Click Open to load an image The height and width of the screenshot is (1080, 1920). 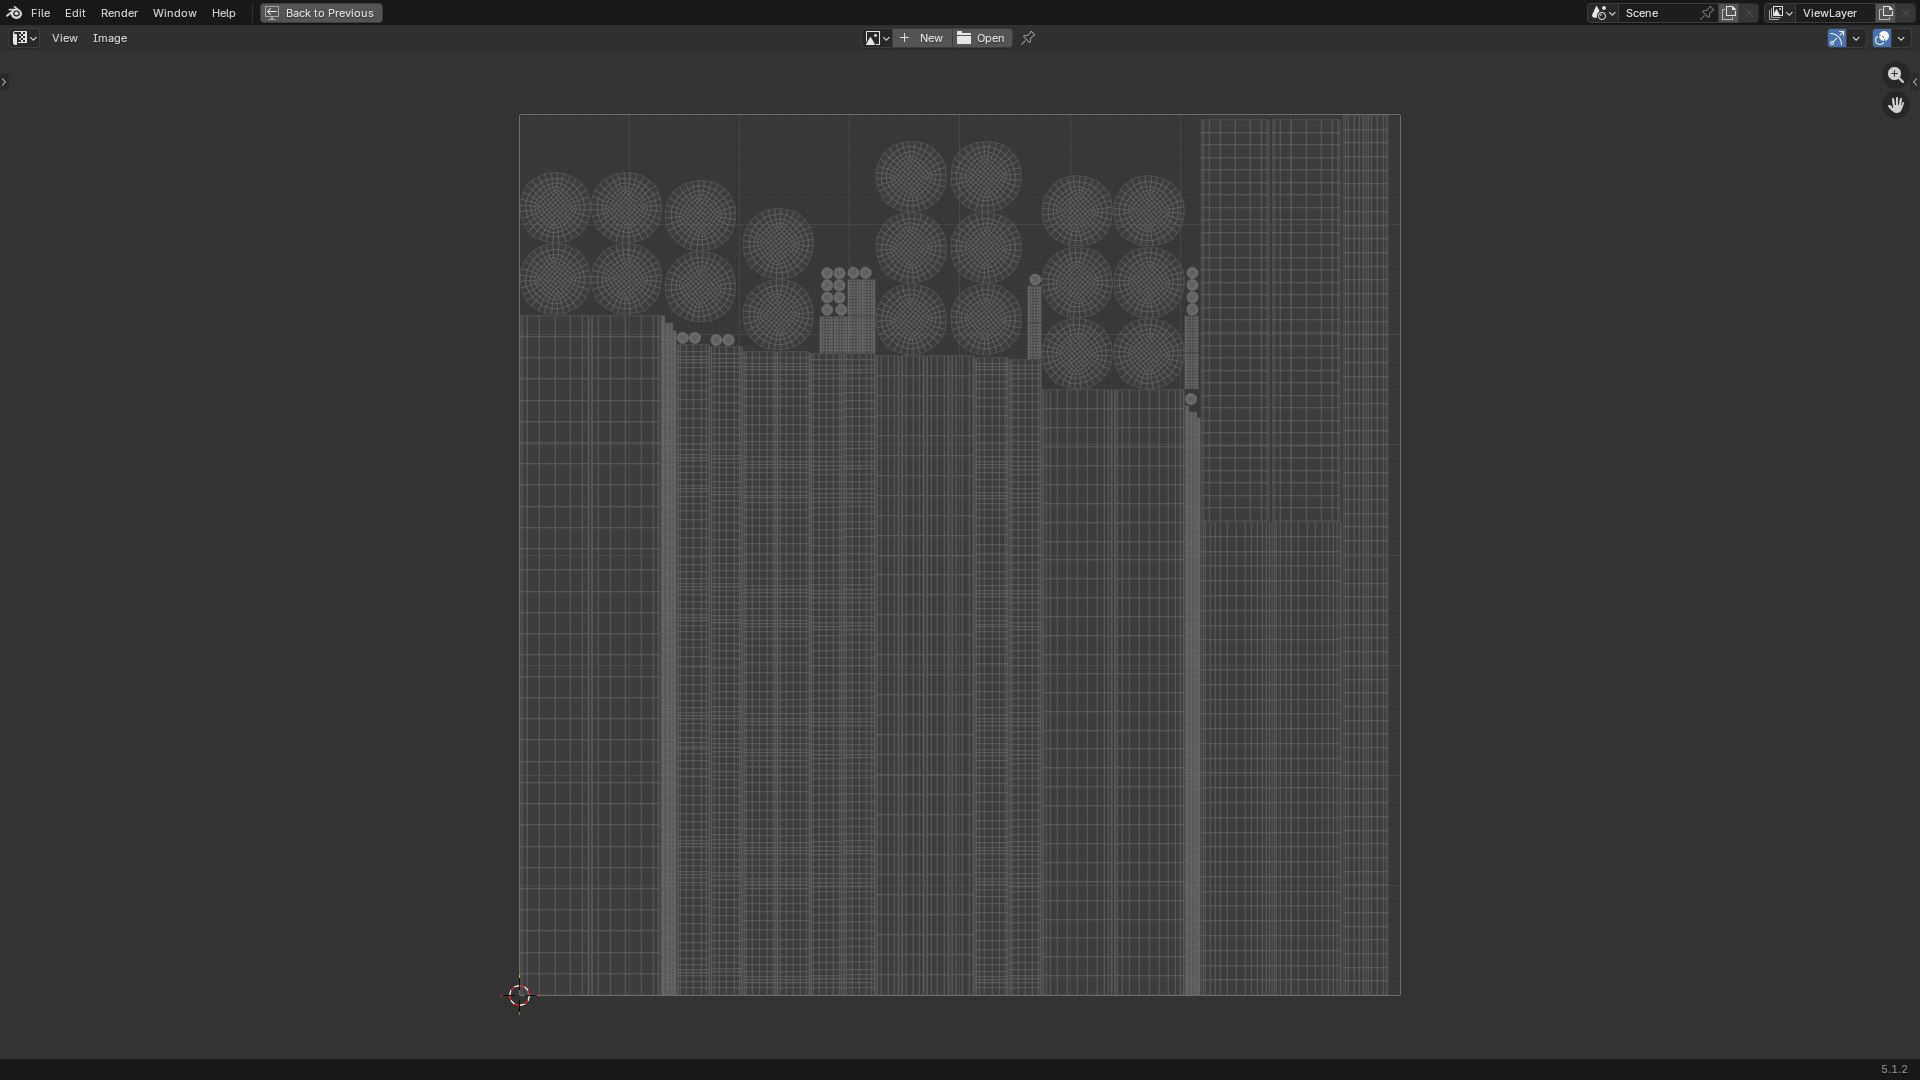click(981, 38)
